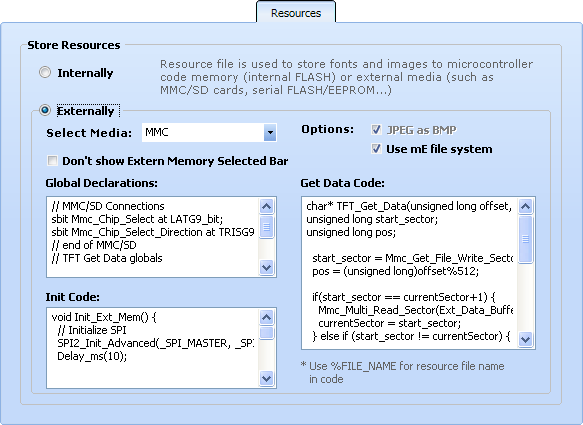Viewport: 583px width, 425px height.
Task: Click the Global Declarations scrollbar thumb
Action: click(x=266, y=227)
